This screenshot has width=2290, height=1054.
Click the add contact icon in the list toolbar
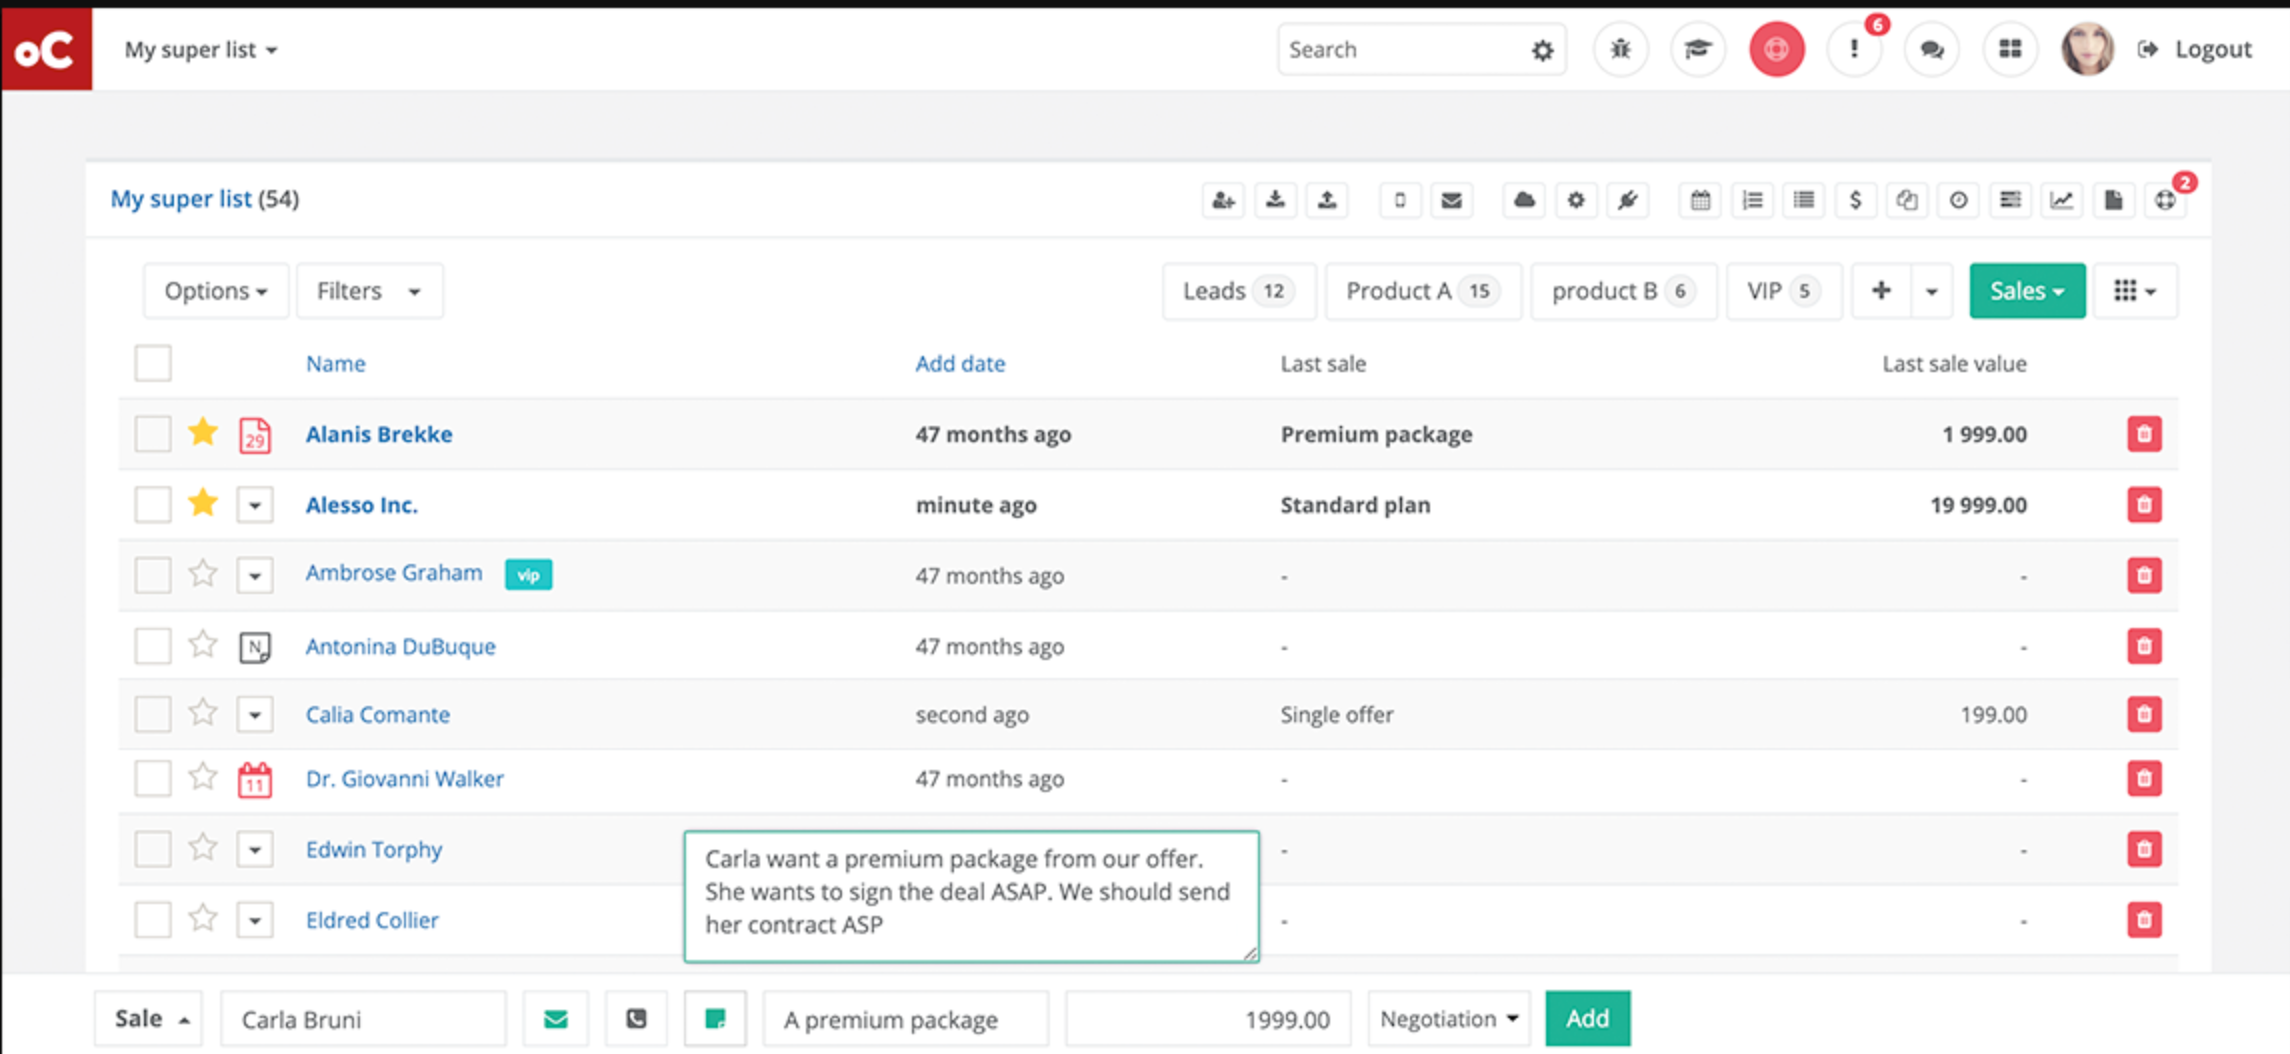(1223, 200)
